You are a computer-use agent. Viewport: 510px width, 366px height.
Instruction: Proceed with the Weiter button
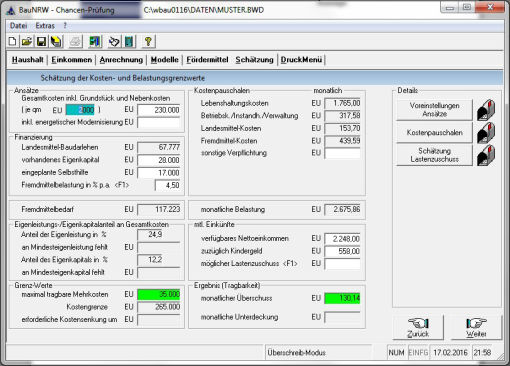476,328
